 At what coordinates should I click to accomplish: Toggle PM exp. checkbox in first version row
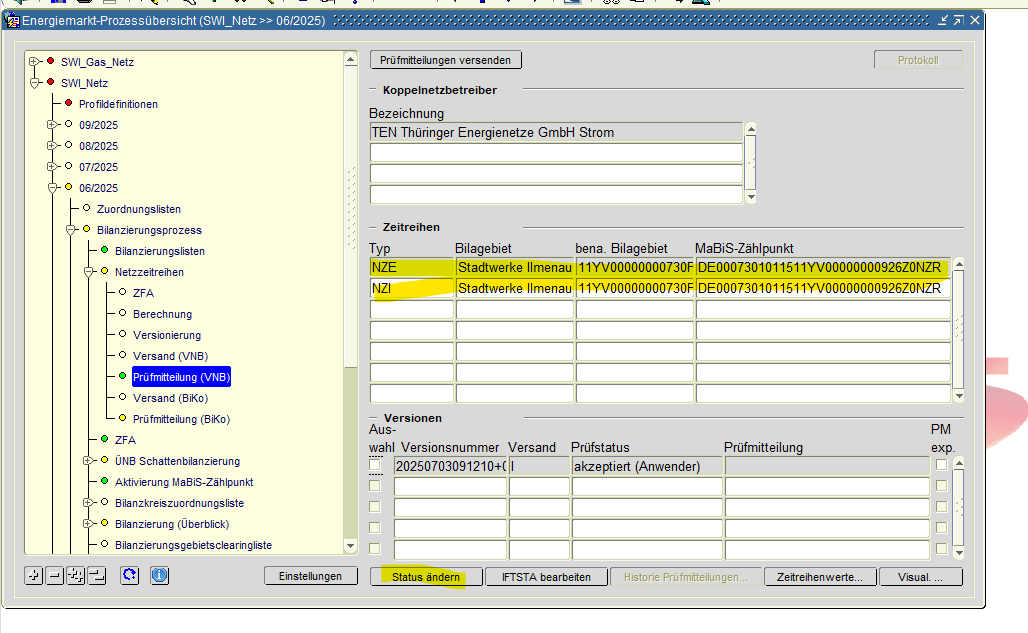pos(941,465)
